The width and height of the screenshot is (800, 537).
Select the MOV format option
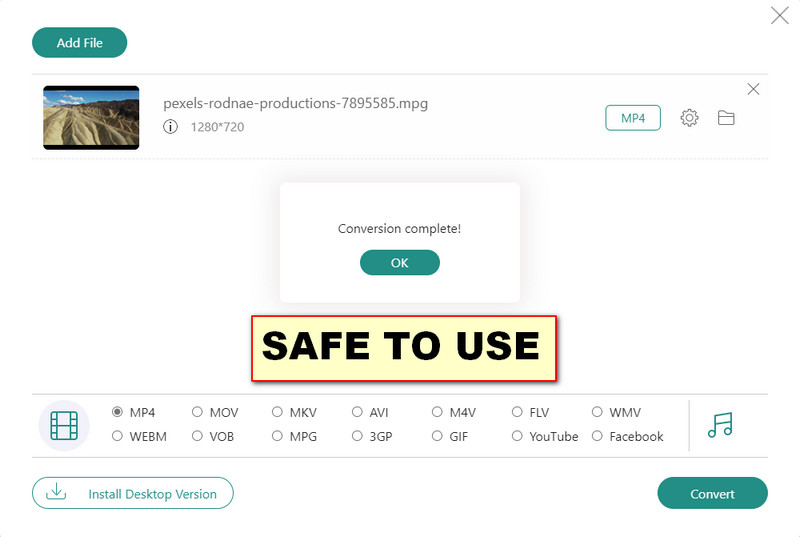point(198,412)
